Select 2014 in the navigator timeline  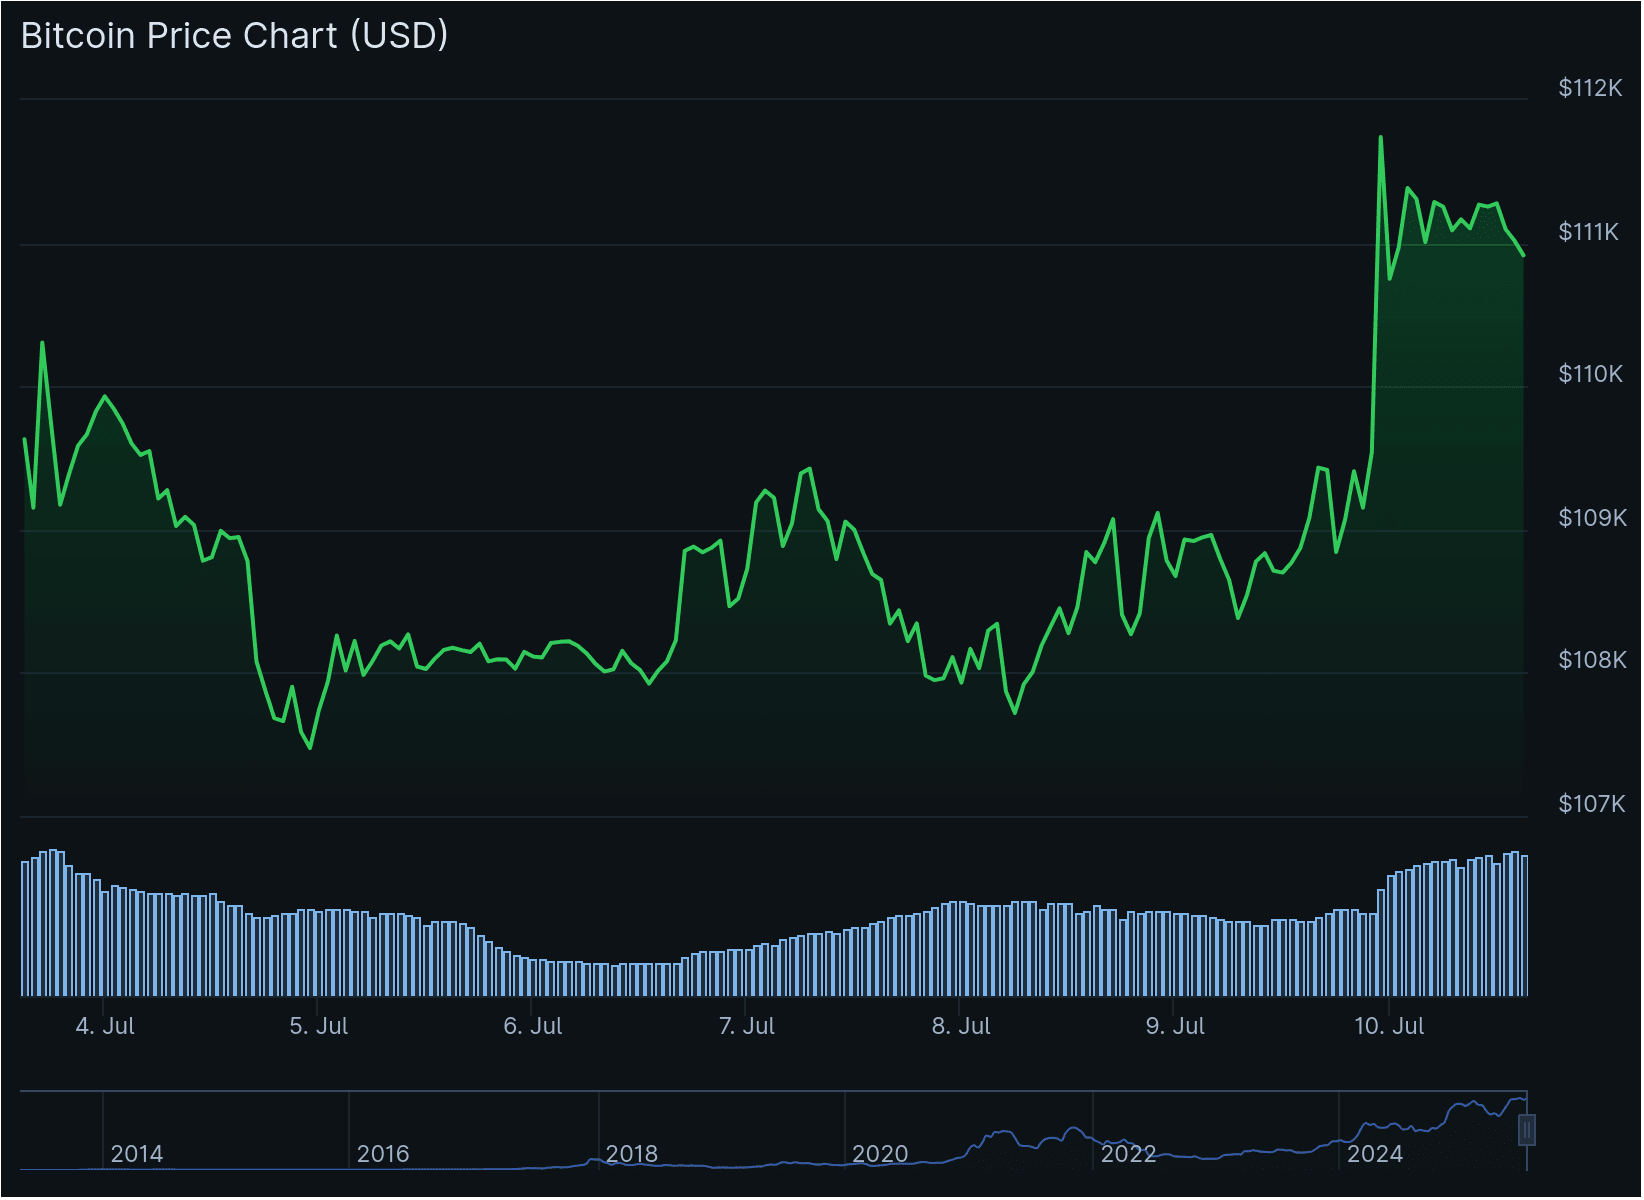137,1154
